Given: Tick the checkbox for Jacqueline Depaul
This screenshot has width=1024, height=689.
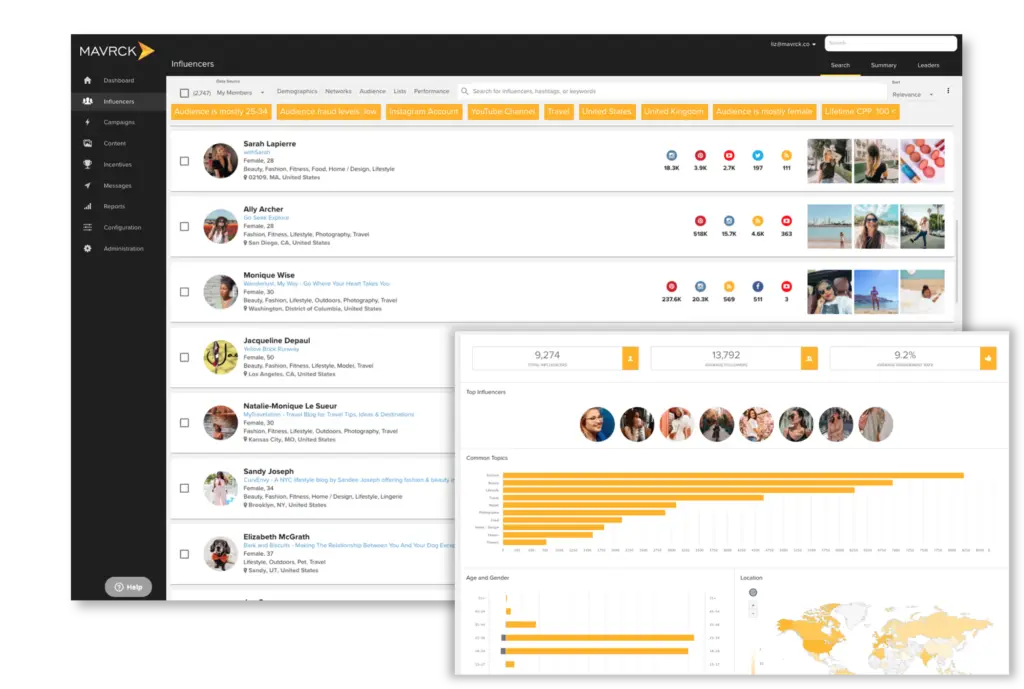Looking at the screenshot, I should point(184,357).
